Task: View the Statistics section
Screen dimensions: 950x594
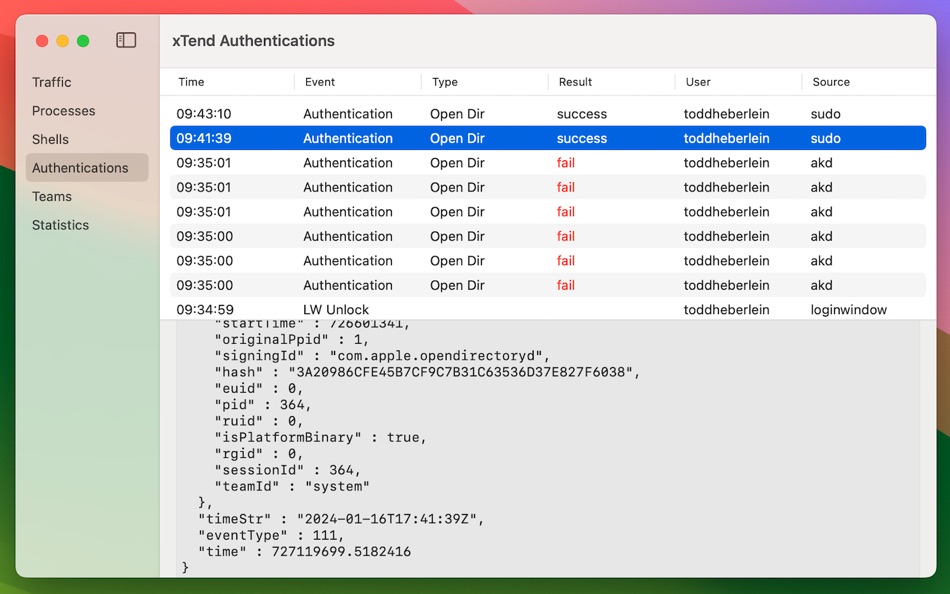Action: [x=60, y=225]
